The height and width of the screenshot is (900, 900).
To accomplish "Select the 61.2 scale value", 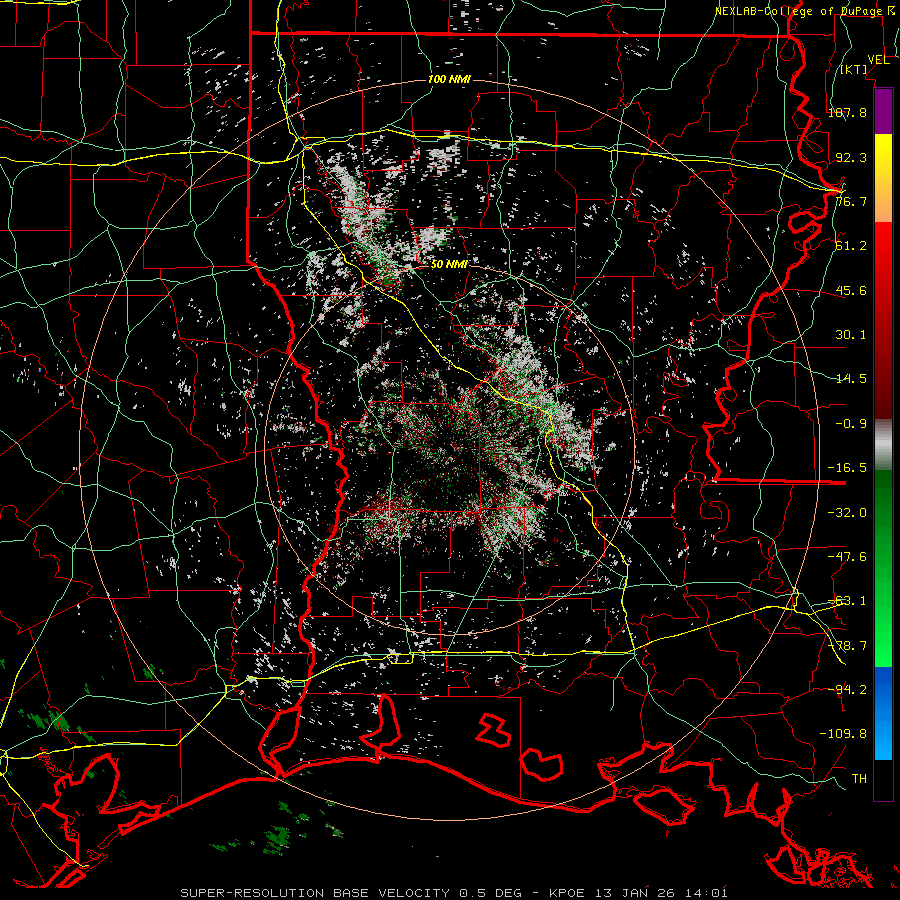I will (851, 246).
